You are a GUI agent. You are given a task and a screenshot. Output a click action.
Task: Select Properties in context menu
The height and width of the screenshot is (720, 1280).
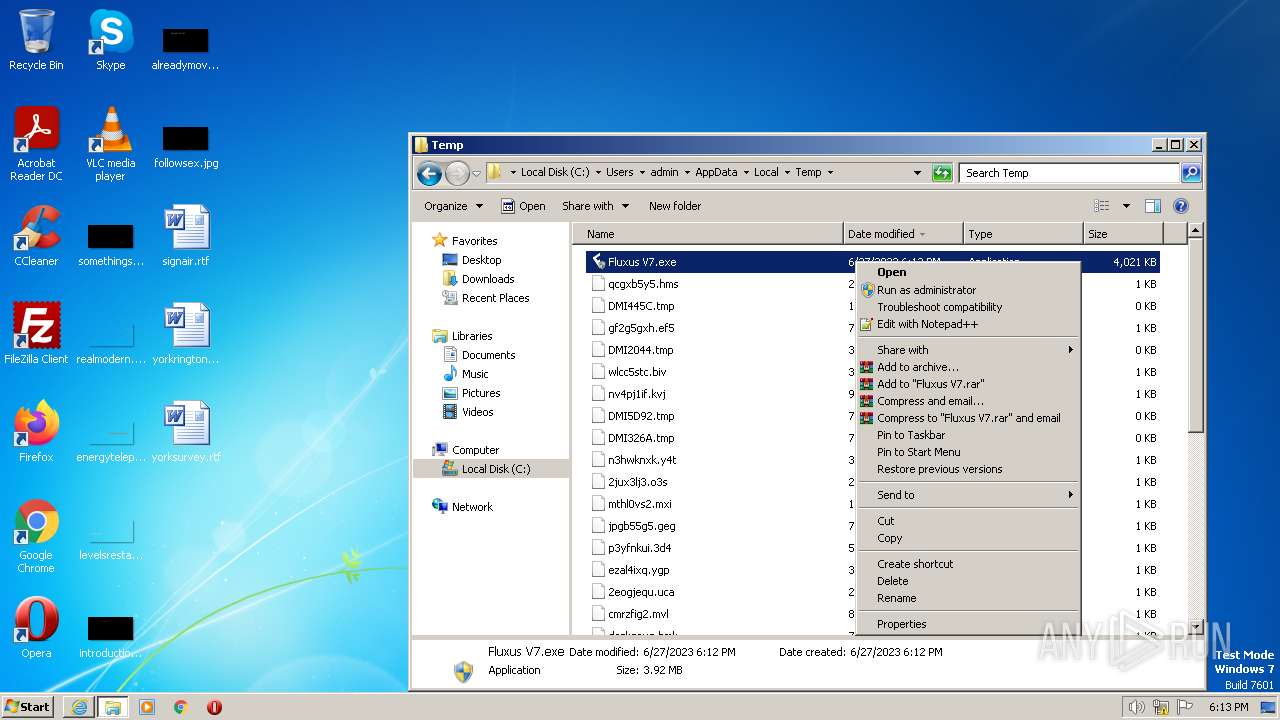tap(968, 624)
